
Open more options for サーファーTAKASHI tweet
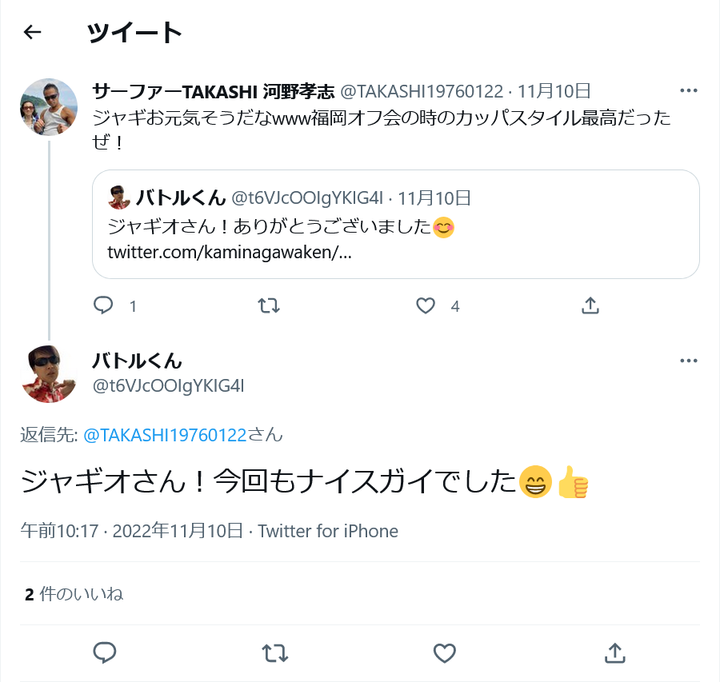688,90
